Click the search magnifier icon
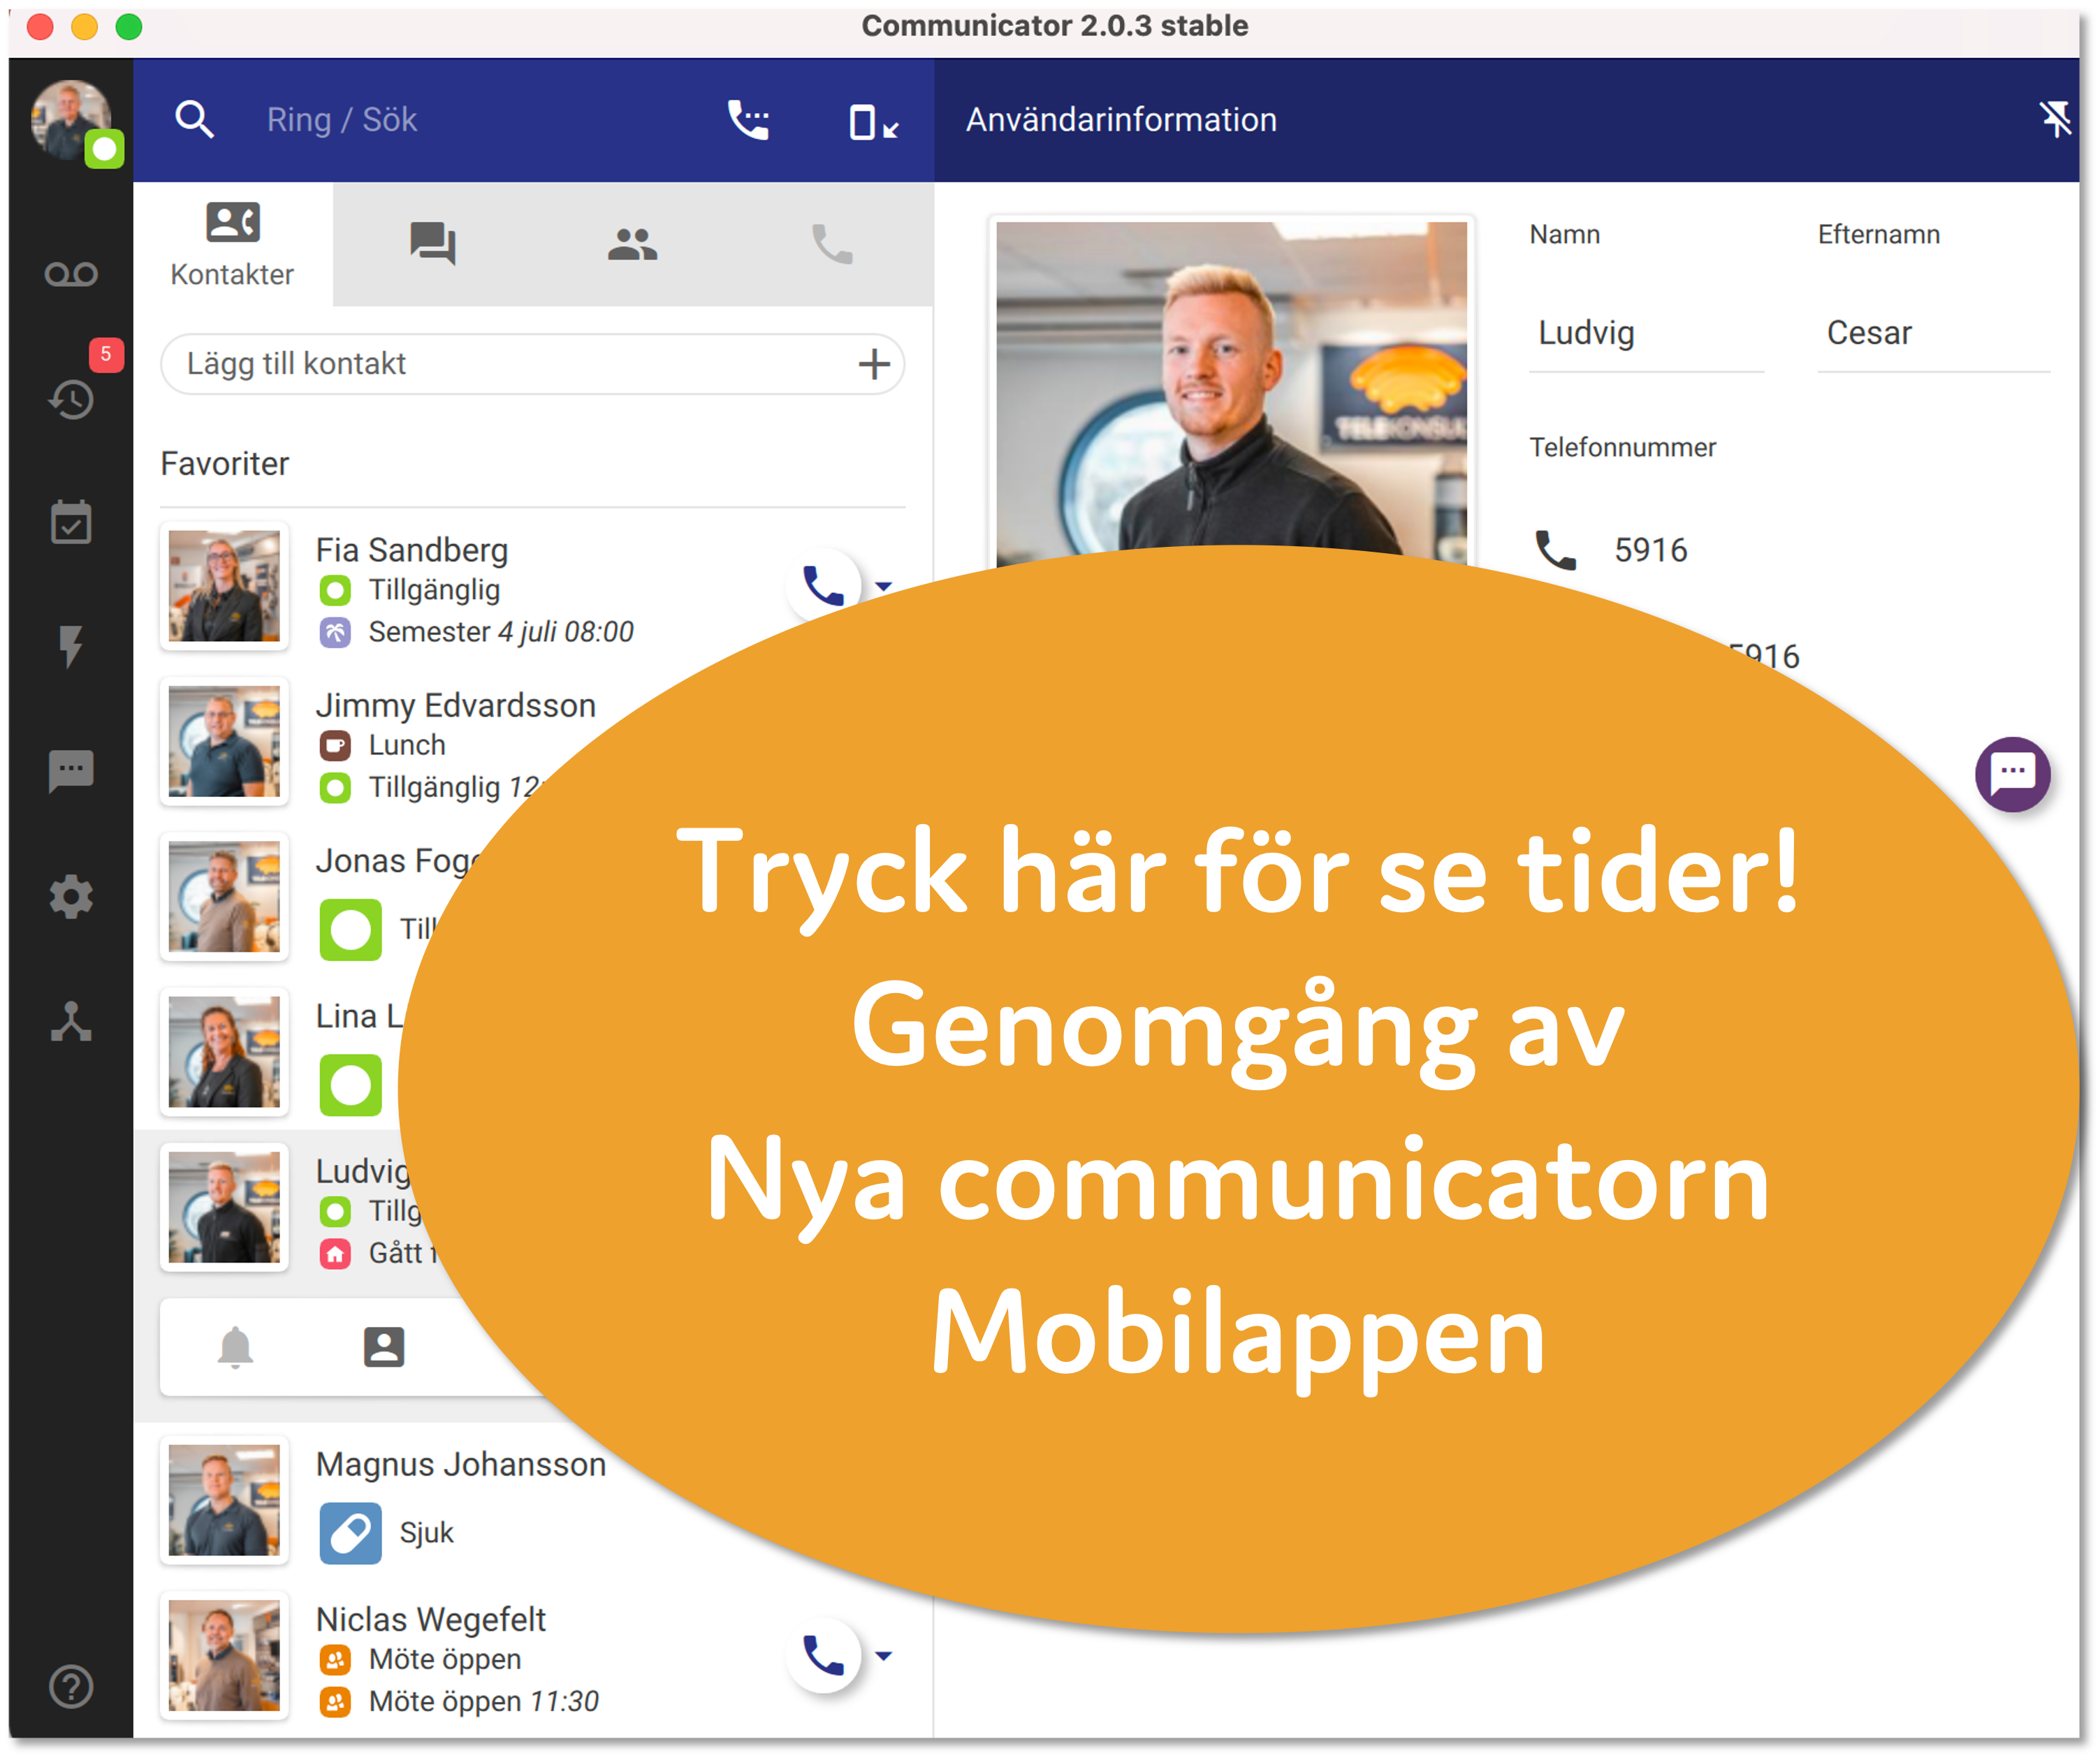Image resolution: width=2100 pixels, height=1760 pixels. [x=195, y=120]
